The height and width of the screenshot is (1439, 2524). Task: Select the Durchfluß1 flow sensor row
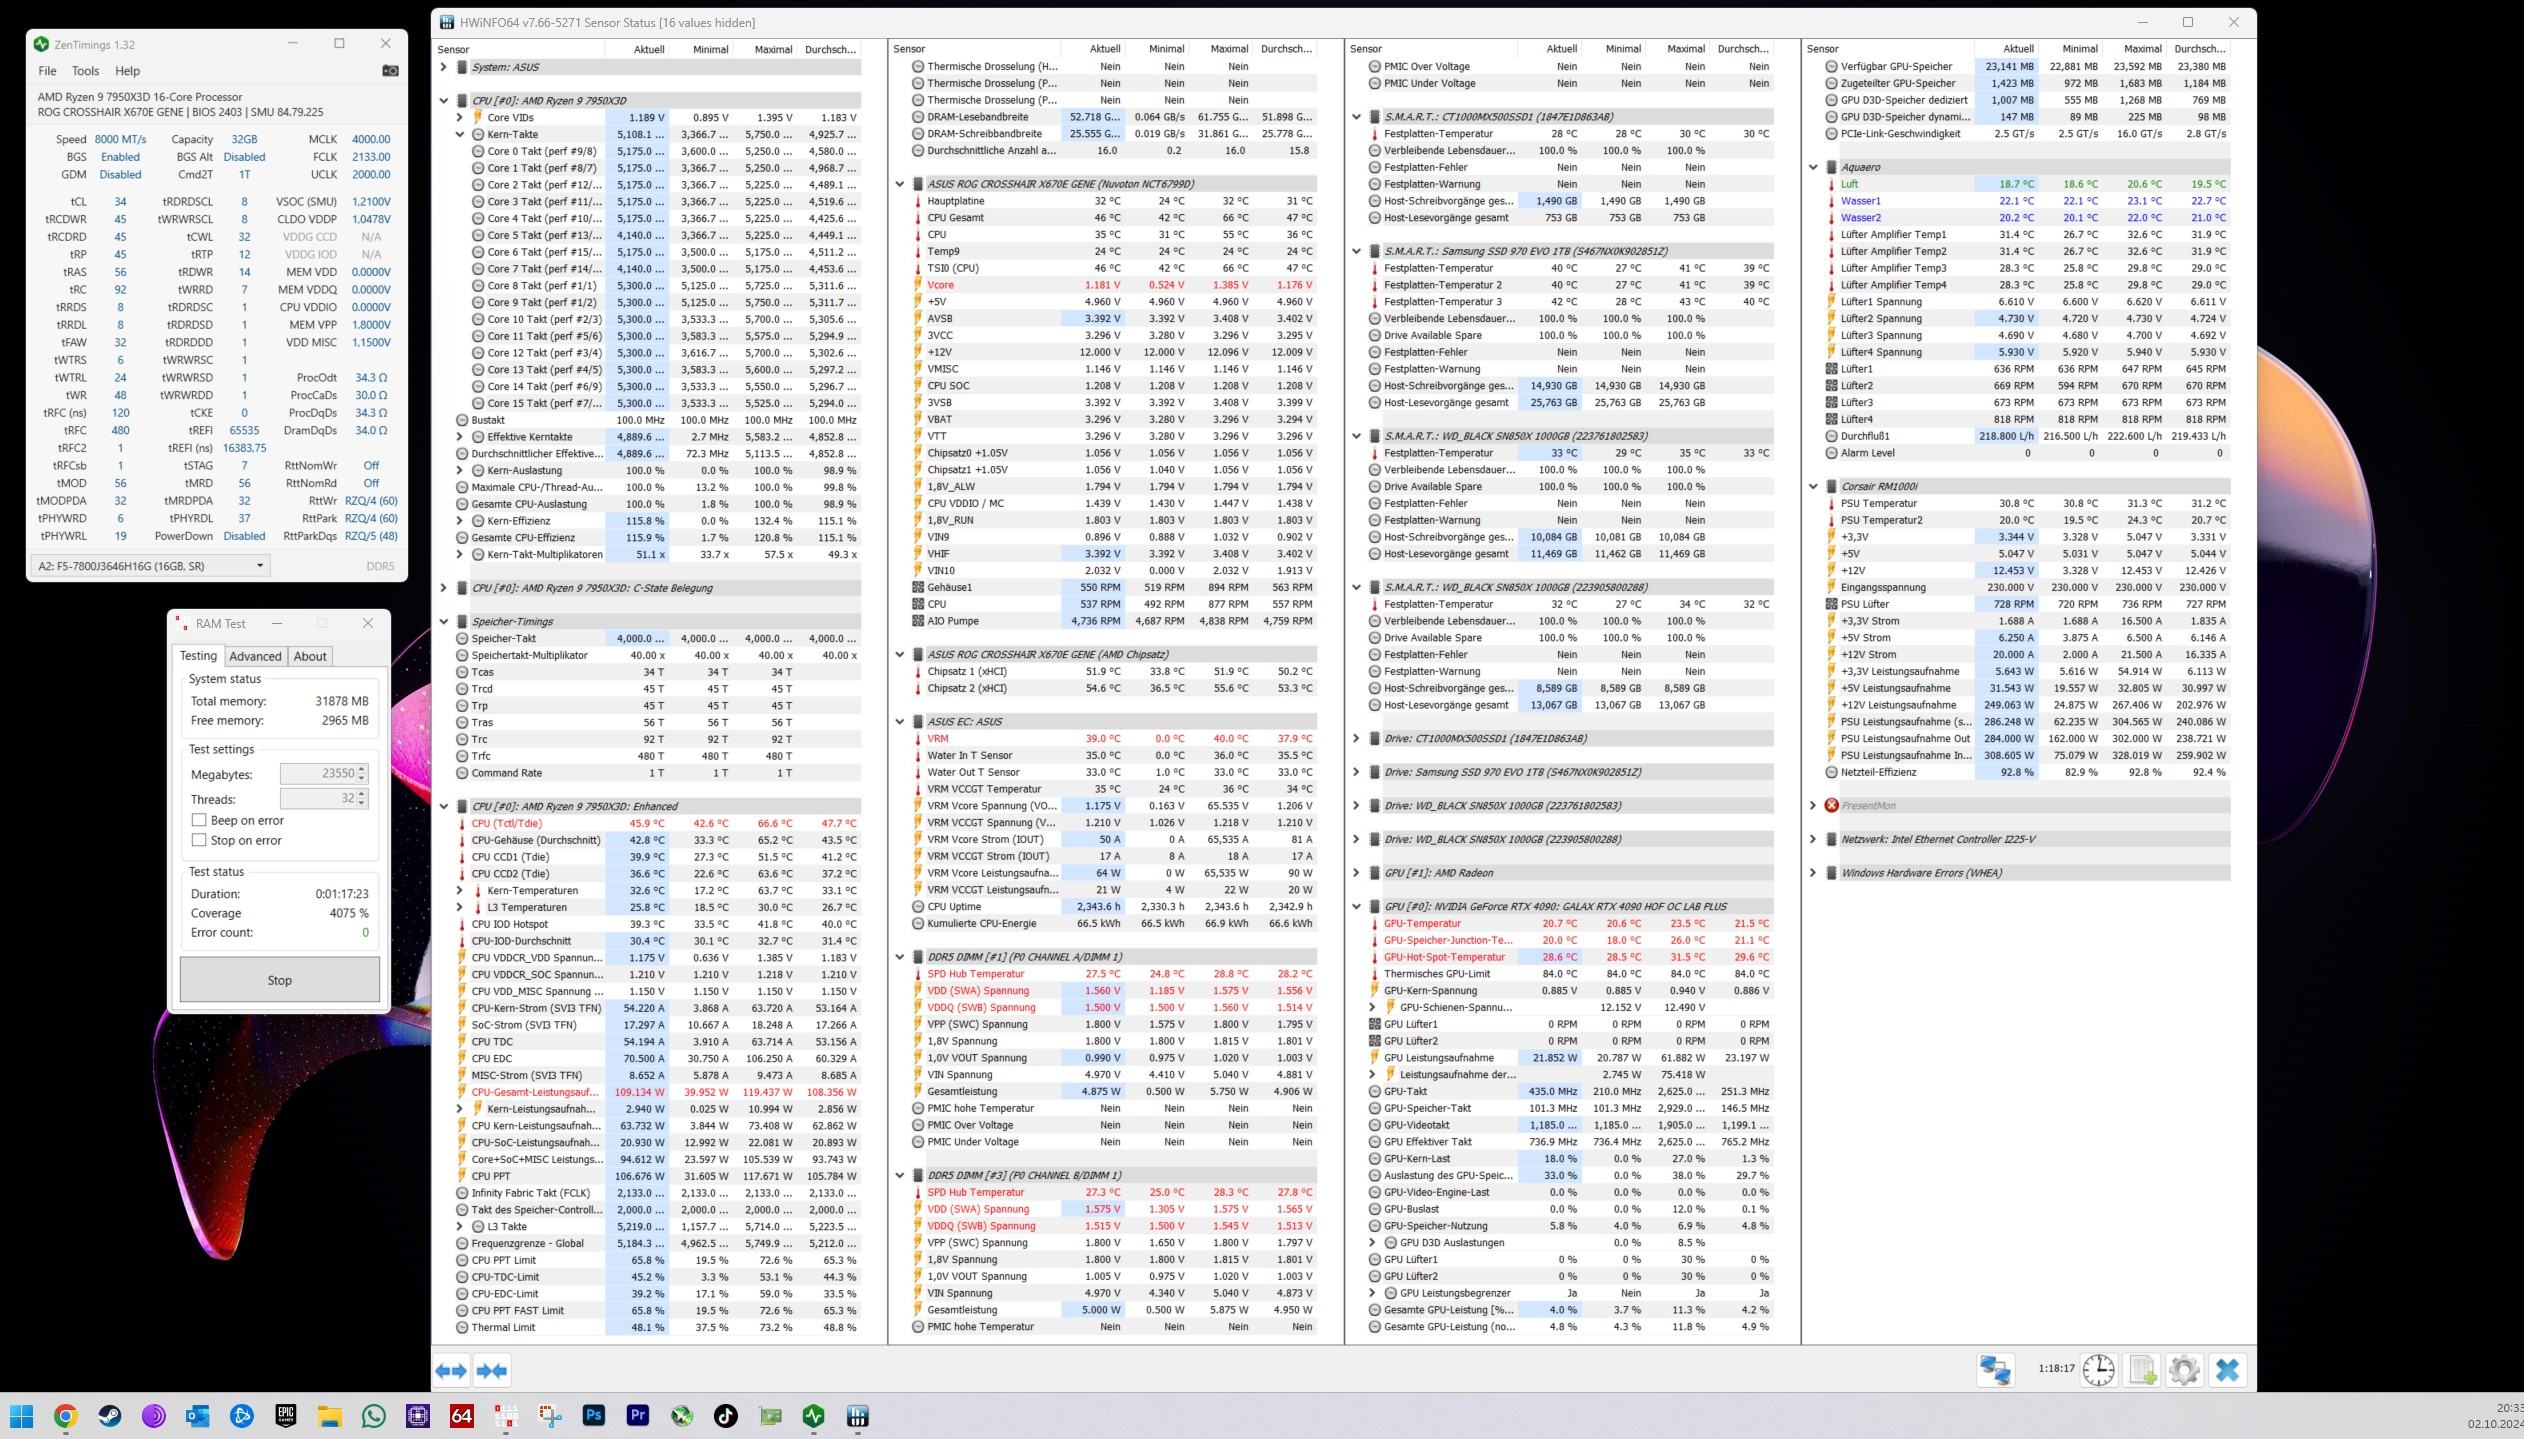point(2026,437)
